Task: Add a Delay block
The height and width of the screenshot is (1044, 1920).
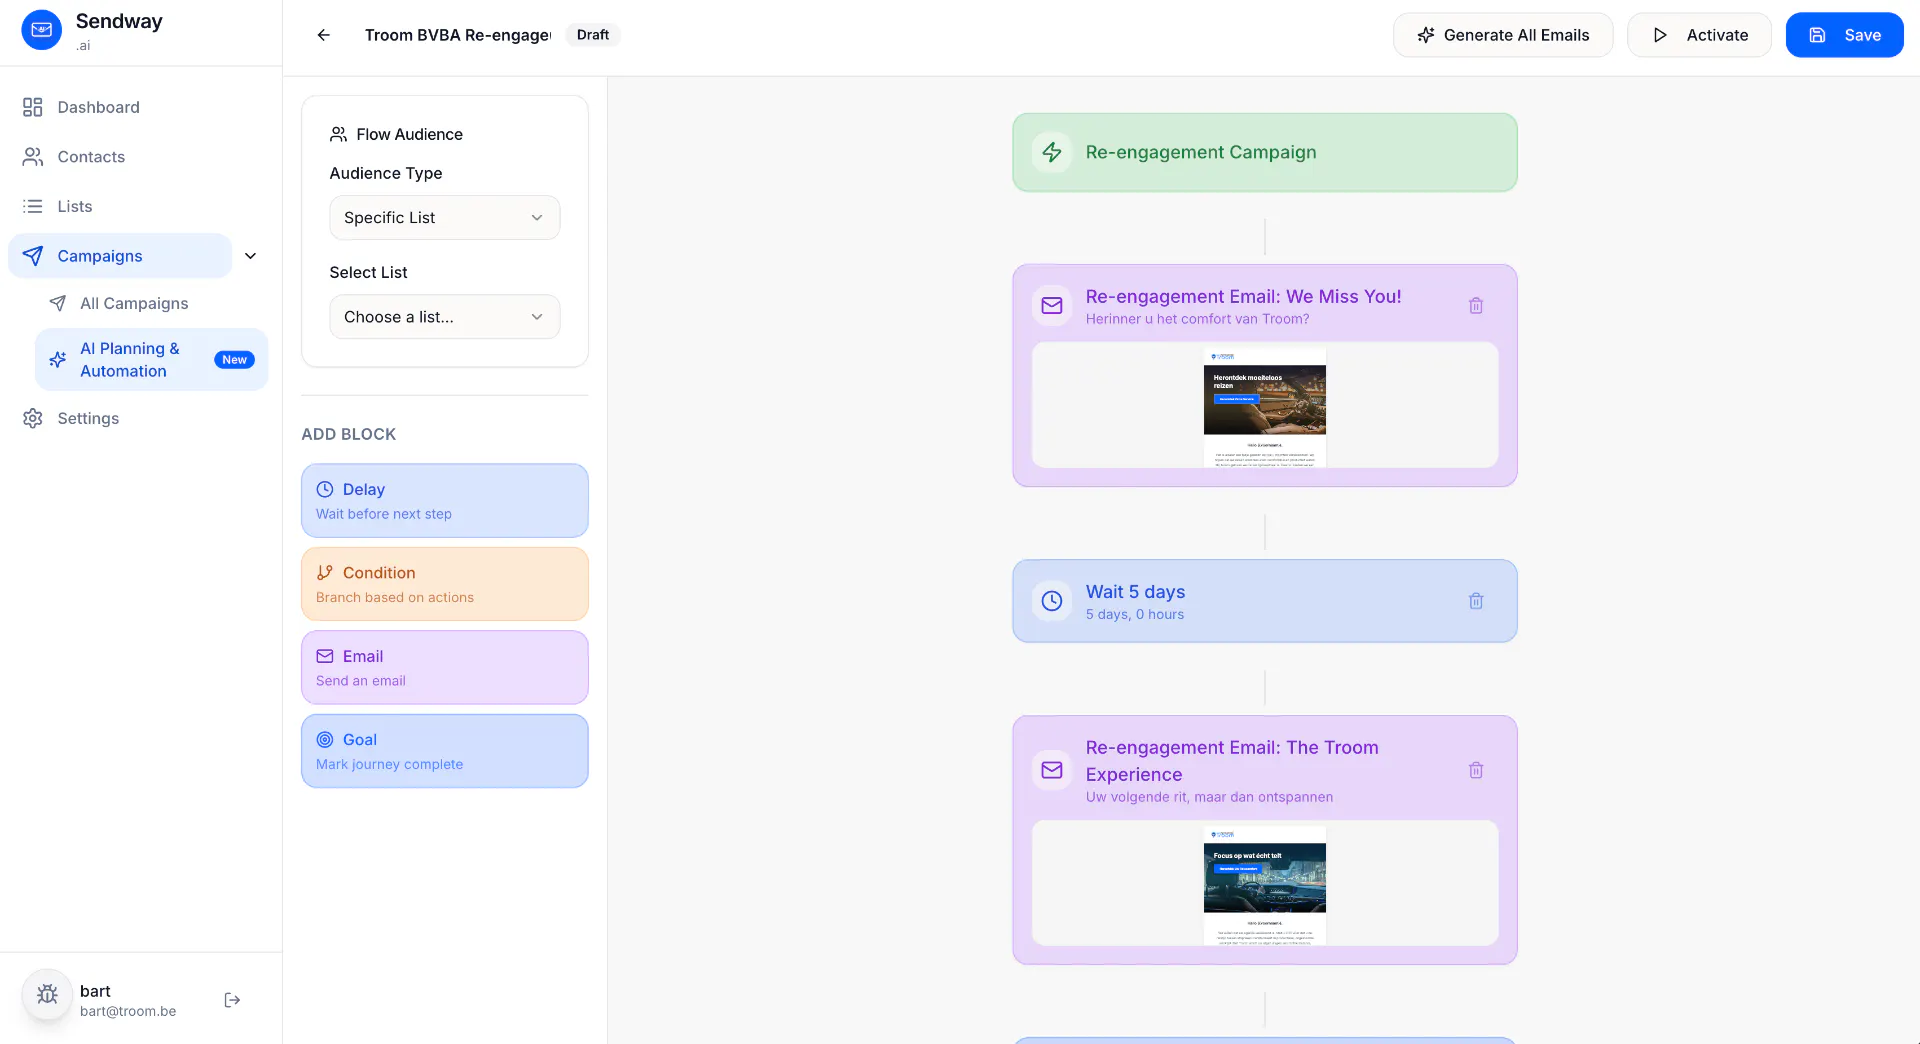Action: [x=445, y=501]
